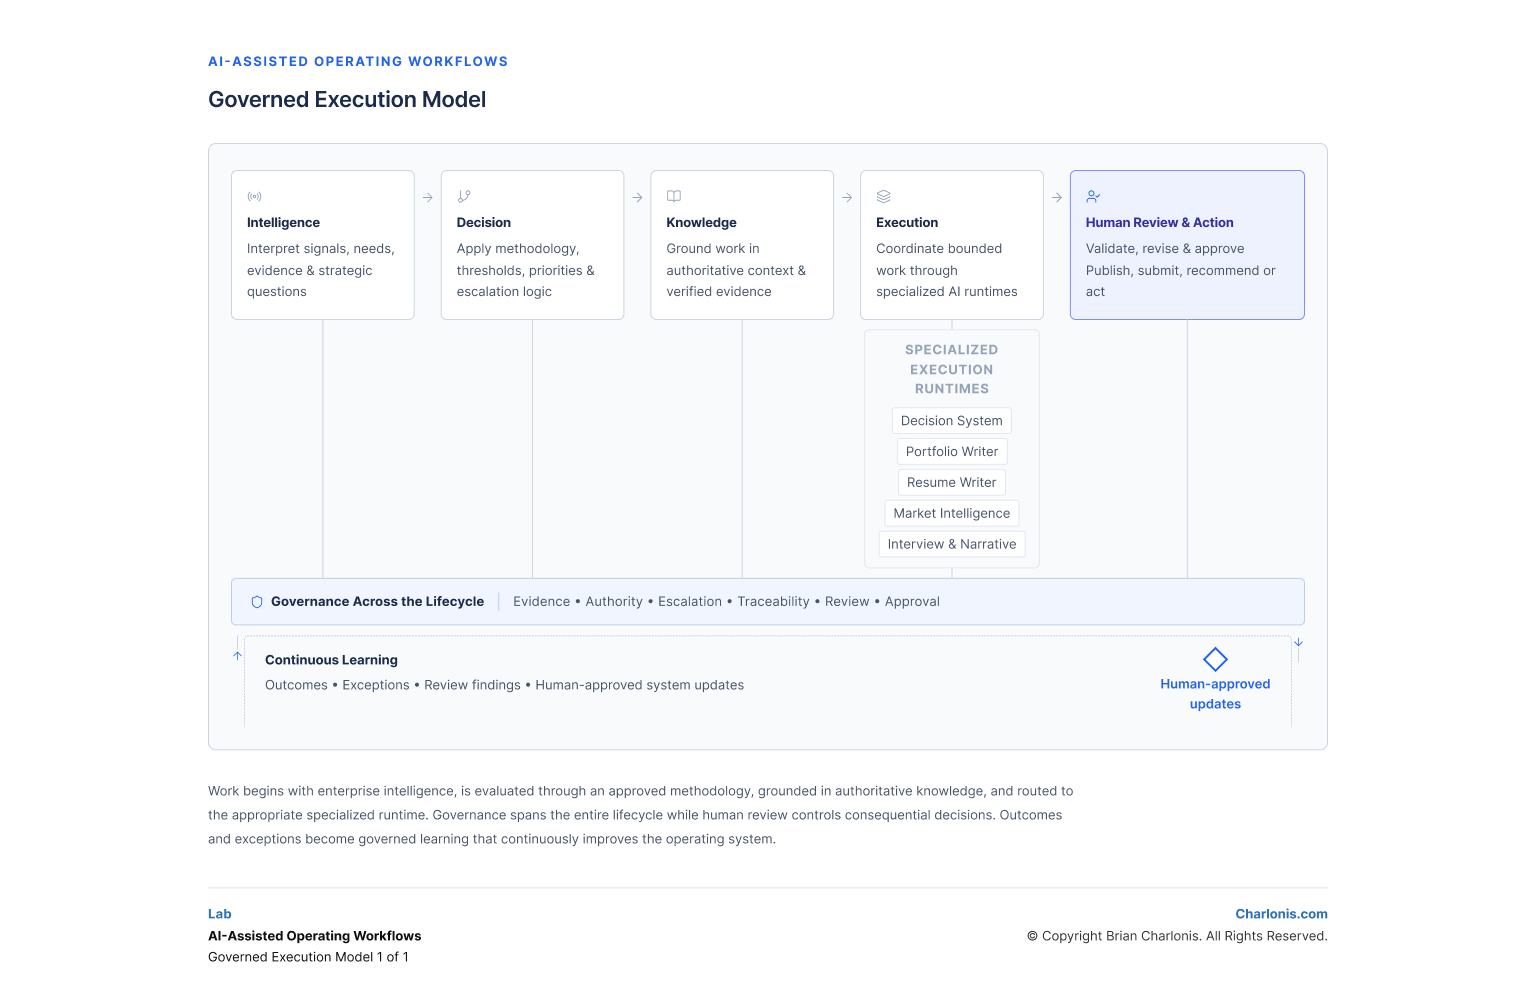Click the word Evidence in governance bar
The width and height of the screenshot is (1536, 1002).
coord(542,602)
